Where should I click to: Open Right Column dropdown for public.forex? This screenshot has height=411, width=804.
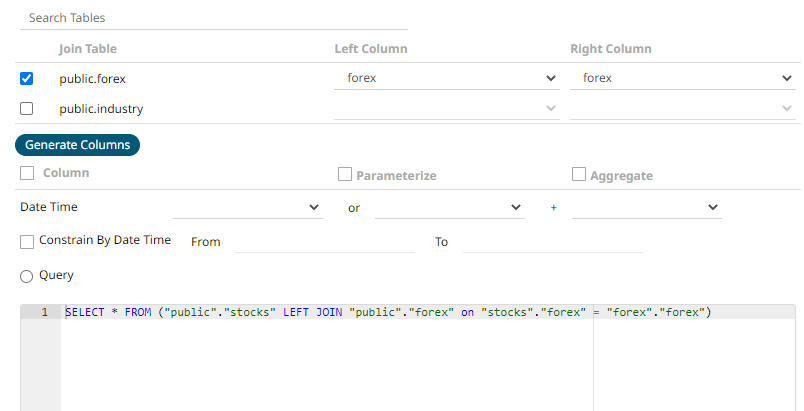(682, 78)
